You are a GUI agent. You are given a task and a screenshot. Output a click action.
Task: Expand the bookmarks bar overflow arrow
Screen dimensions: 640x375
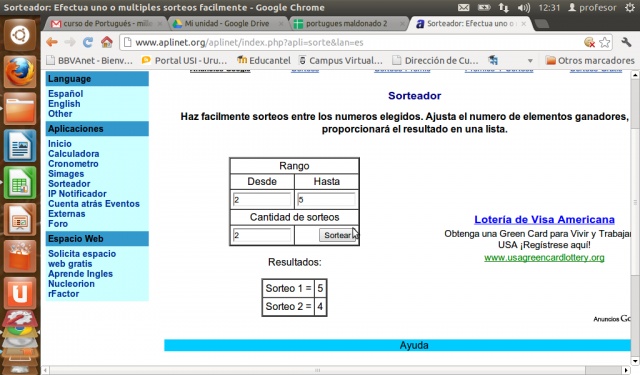pyautogui.click(x=530, y=61)
